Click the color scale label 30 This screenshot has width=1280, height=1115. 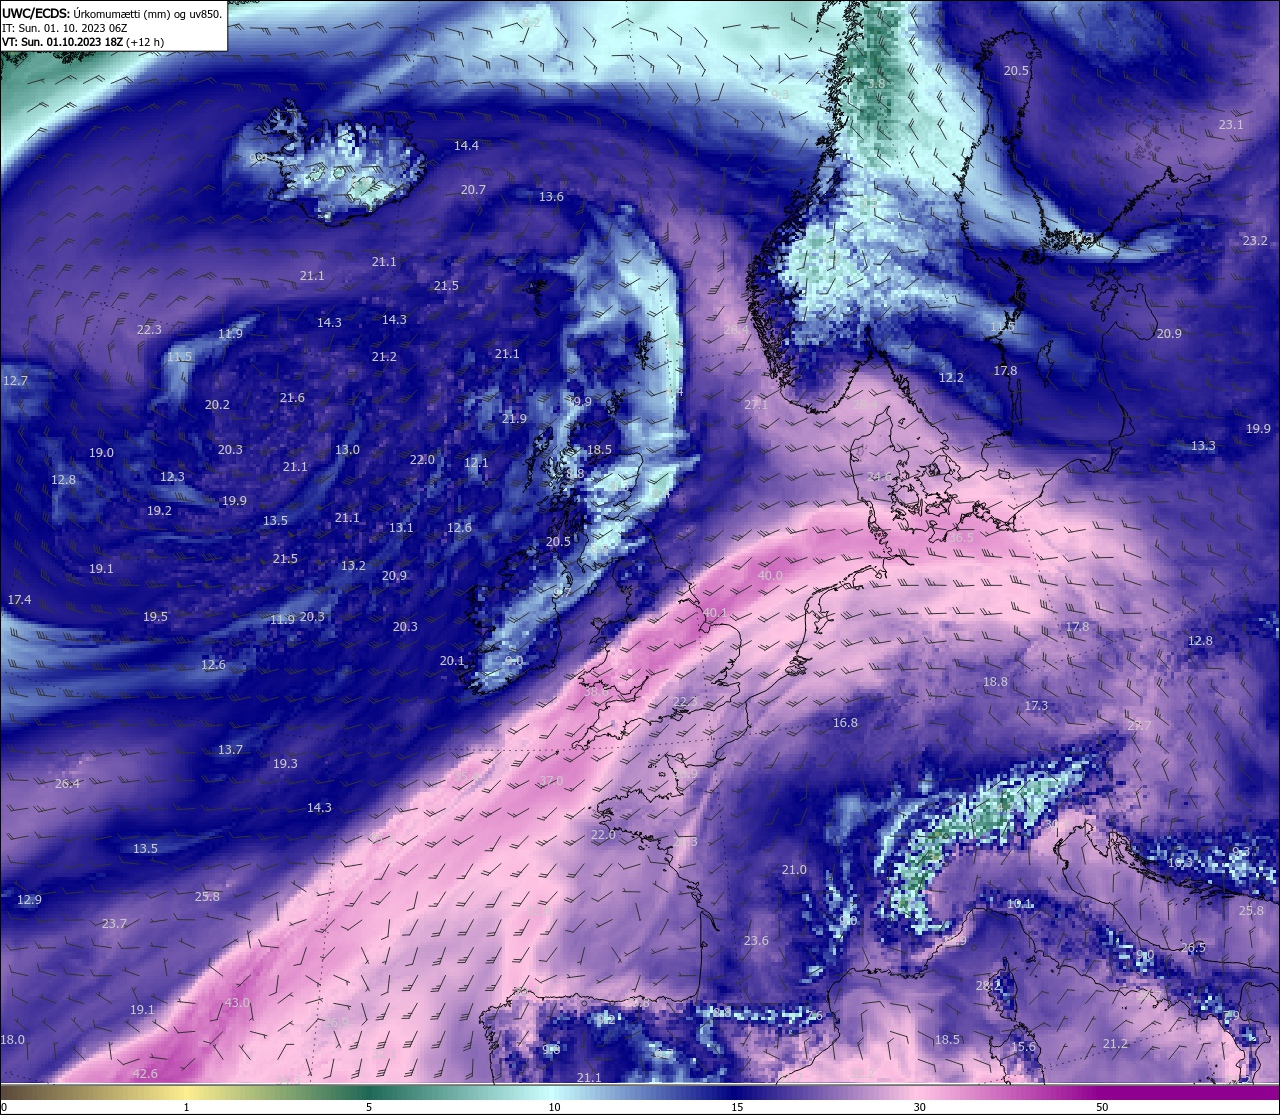coord(919,1107)
